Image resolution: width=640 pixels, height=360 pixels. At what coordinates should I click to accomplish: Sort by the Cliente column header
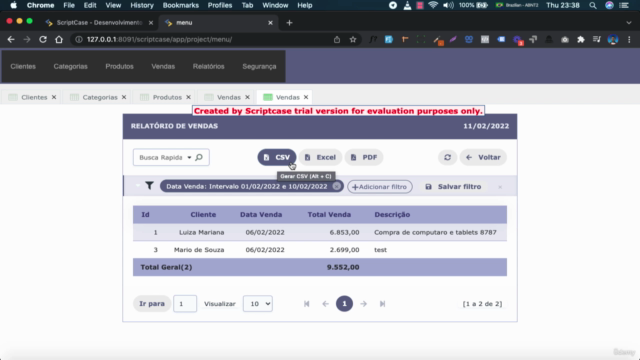pyautogui.click(x=203, y=214)
